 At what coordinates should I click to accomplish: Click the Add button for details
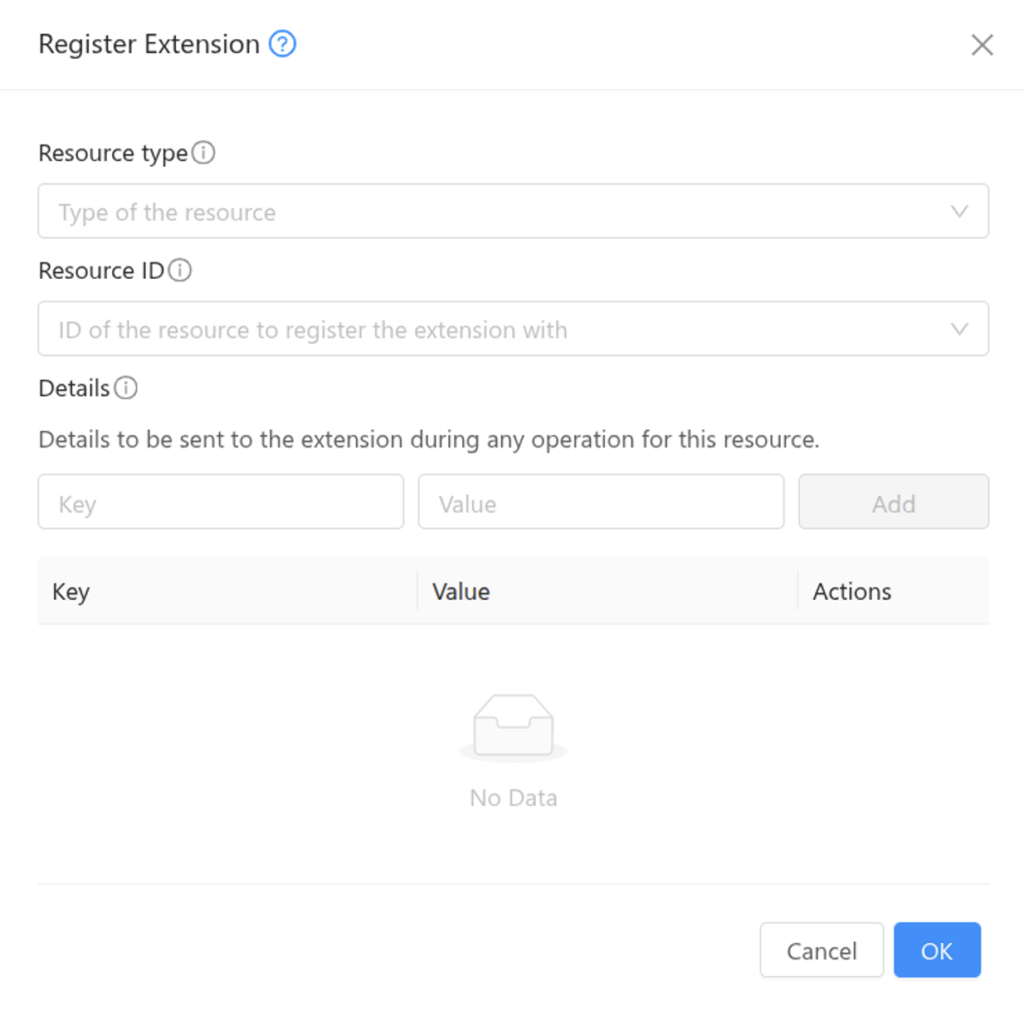[893, 503]
